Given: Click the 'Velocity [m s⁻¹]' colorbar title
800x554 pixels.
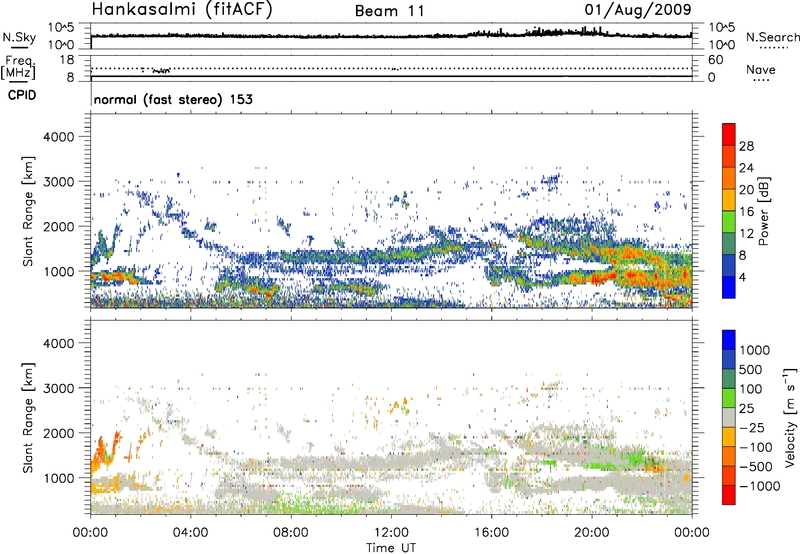Looking at the screenshot, I should pyautogui.click(x=790, y=417).
